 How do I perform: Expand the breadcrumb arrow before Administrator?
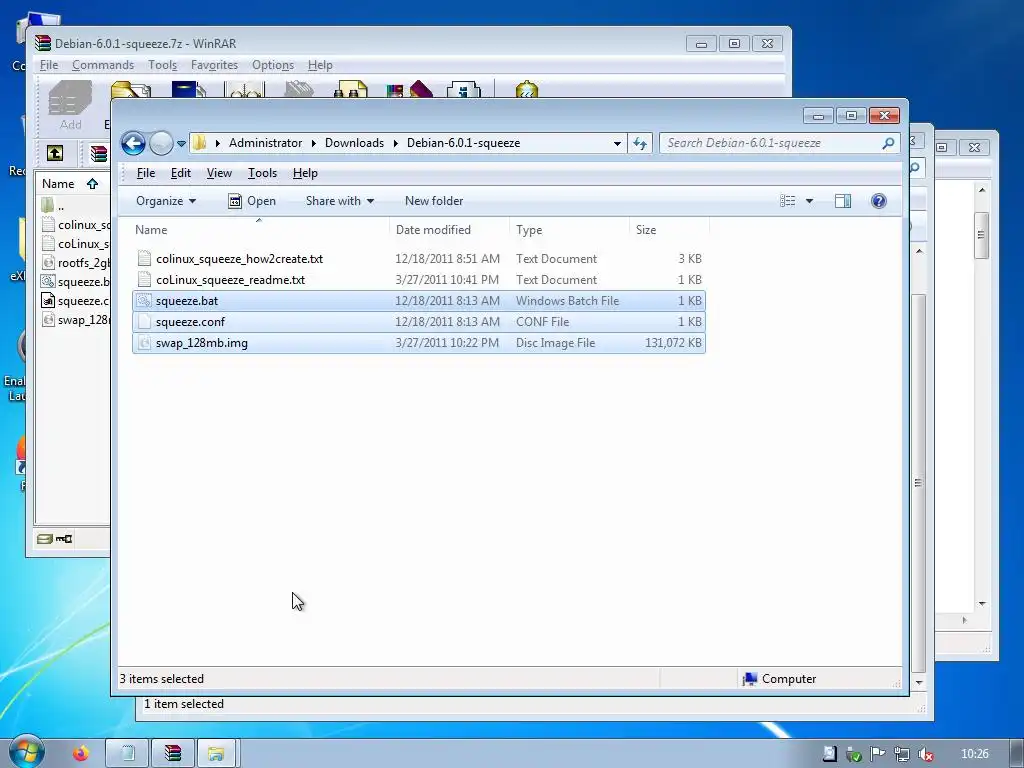tap(217, 143)
